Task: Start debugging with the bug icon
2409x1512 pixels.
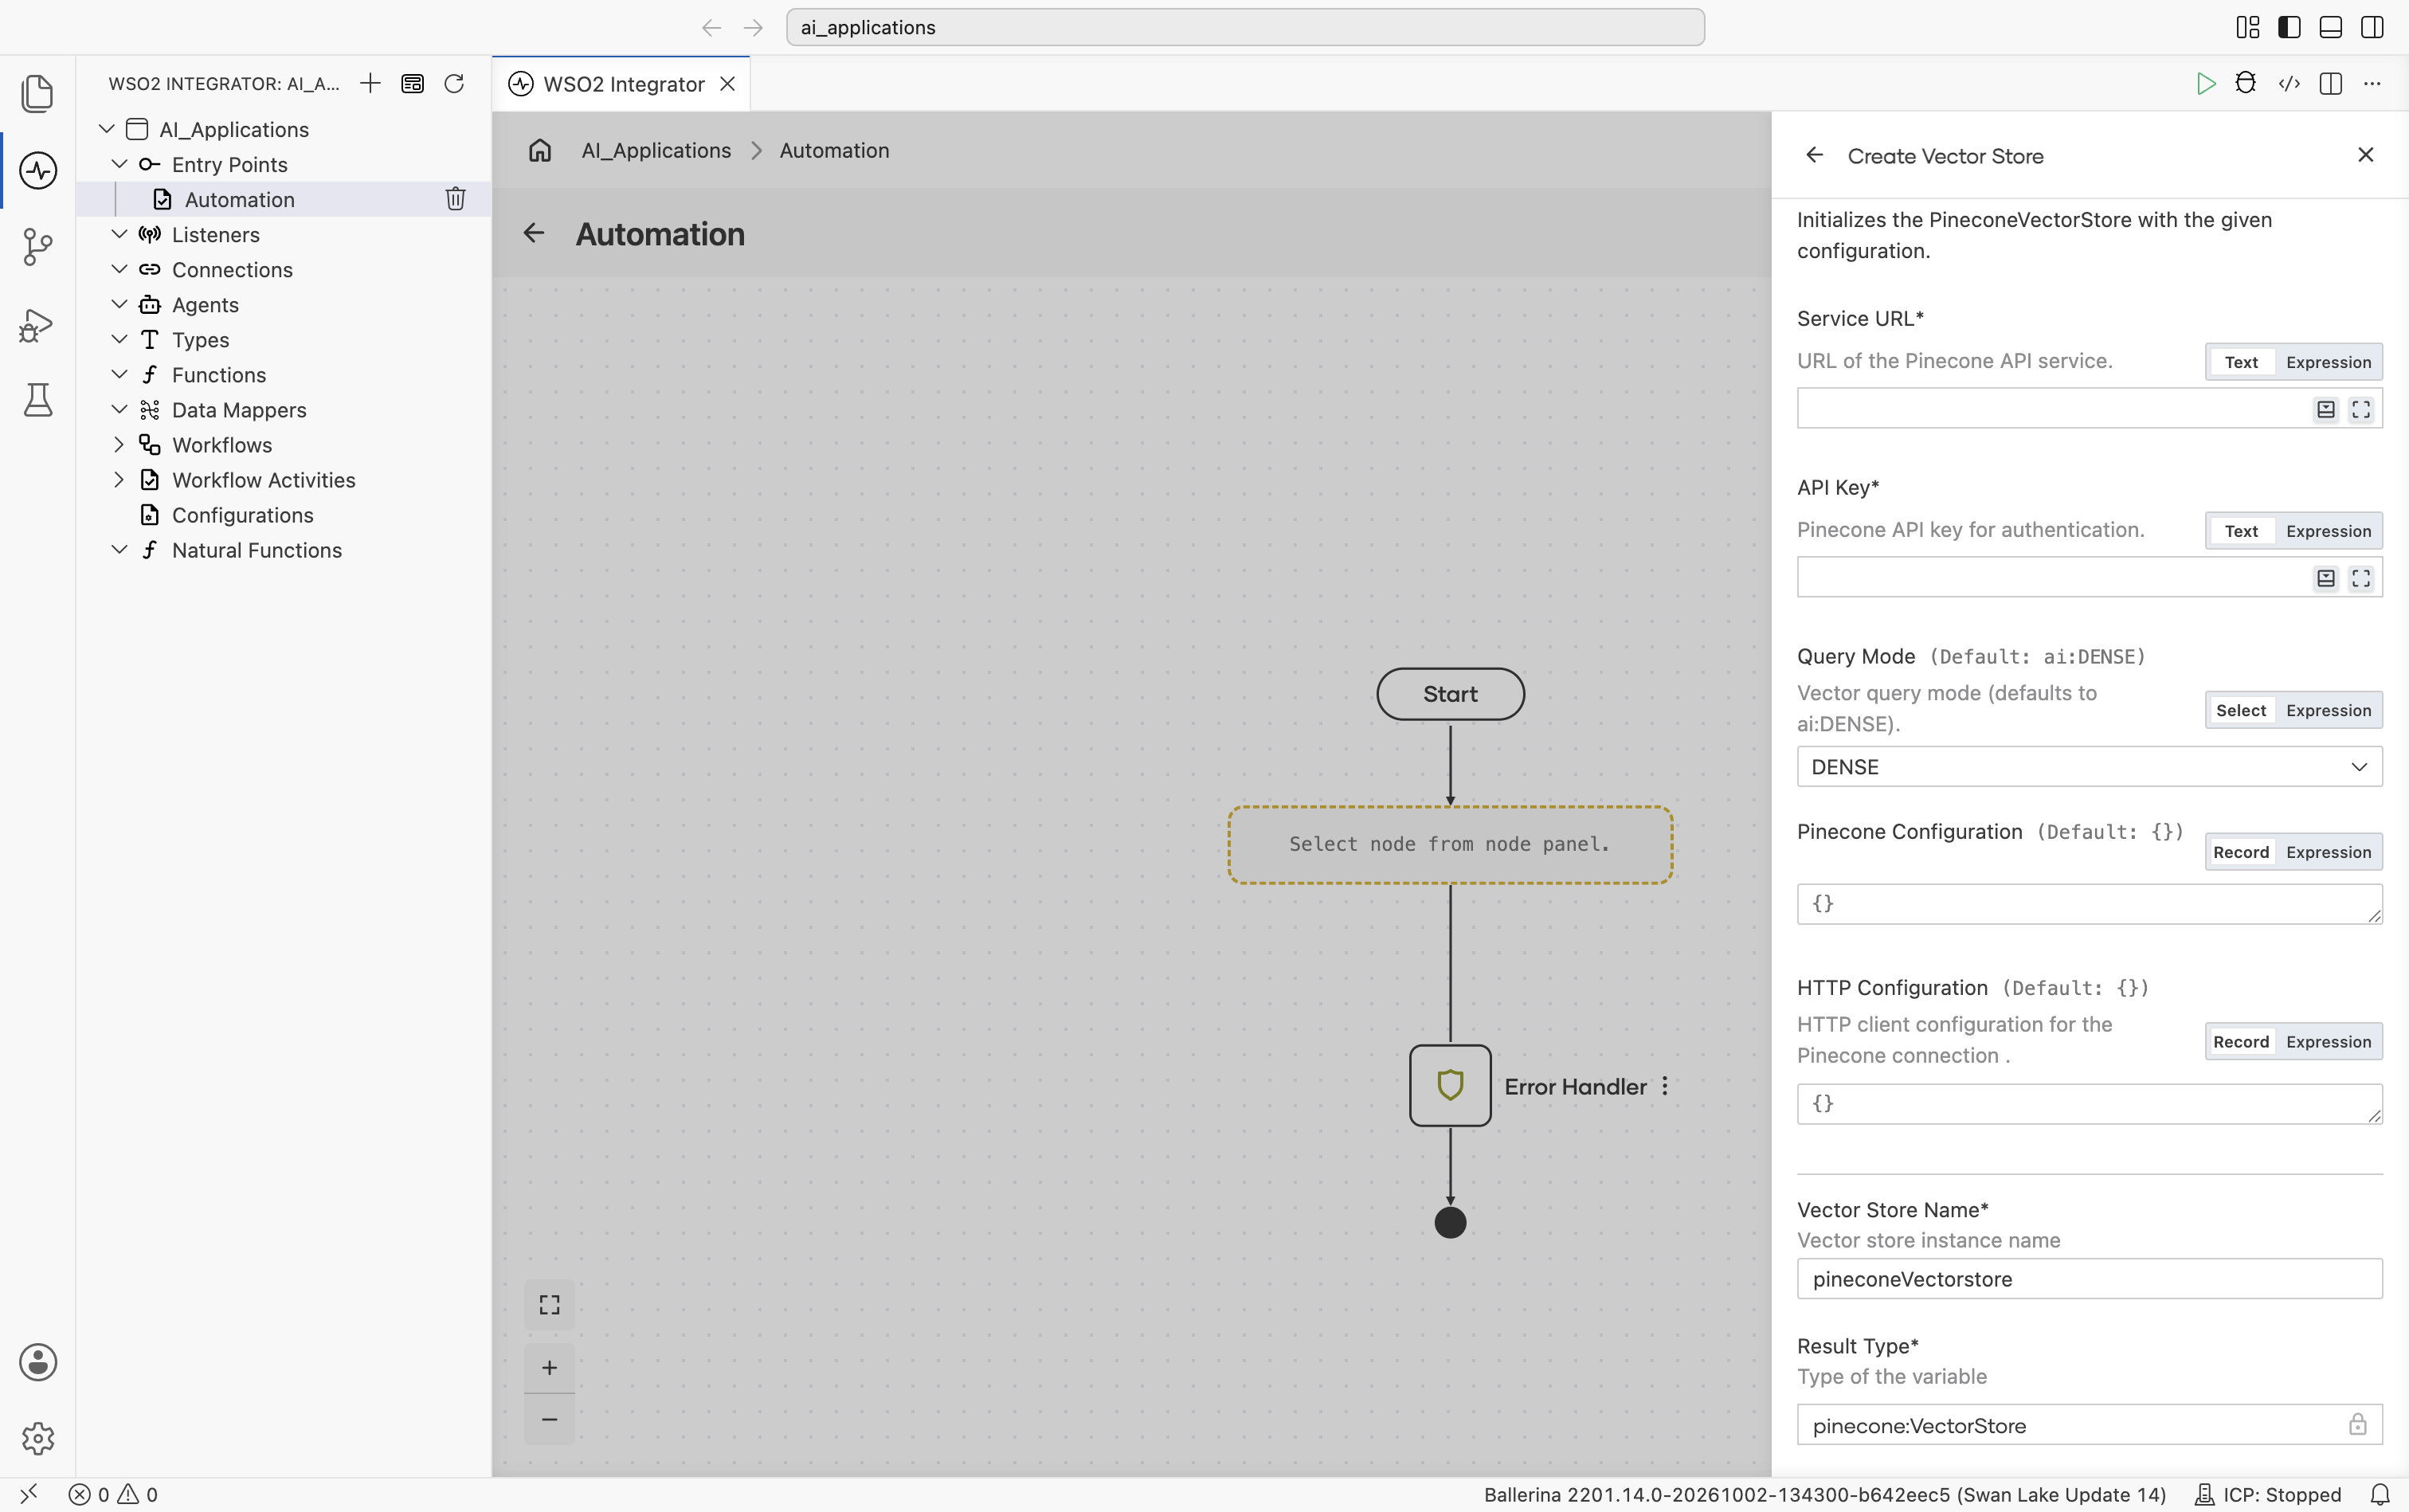Action: click(2246, 83)
